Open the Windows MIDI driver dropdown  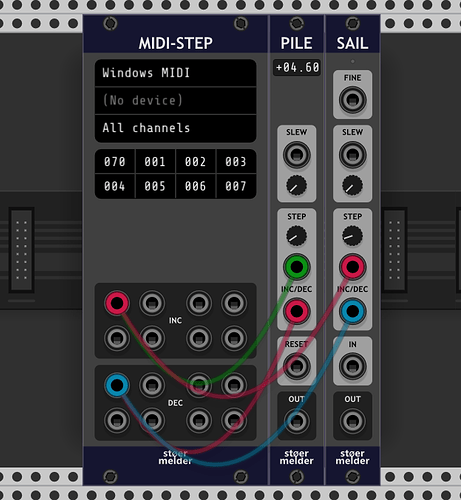pyautogui.click(x=175, y=73)
